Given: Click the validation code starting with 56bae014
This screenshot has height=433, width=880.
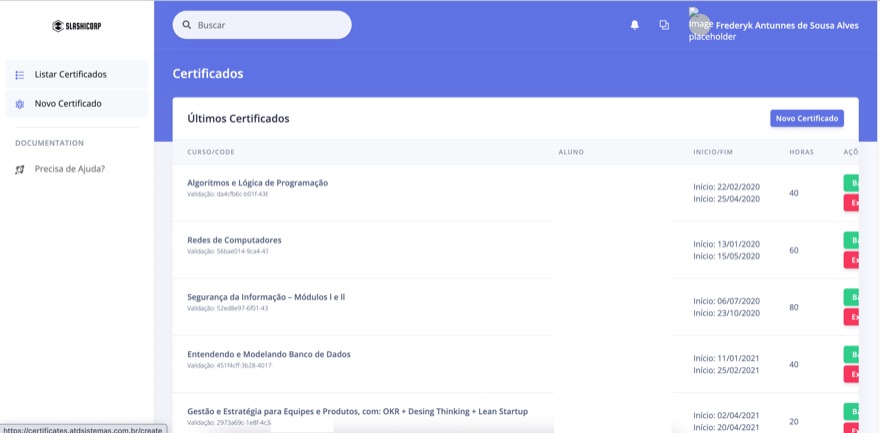Looking at the screenshot, I should (227, 251).
